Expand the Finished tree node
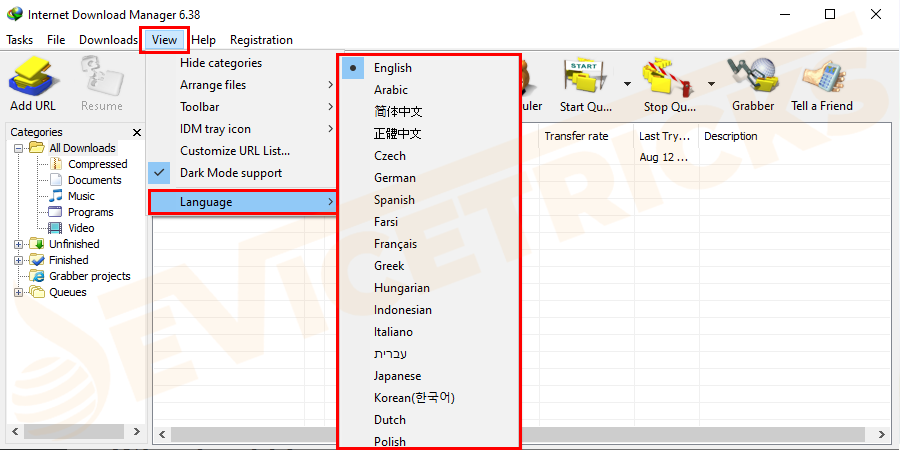Screen dimensions: 900x450 (x=18, y=261)
